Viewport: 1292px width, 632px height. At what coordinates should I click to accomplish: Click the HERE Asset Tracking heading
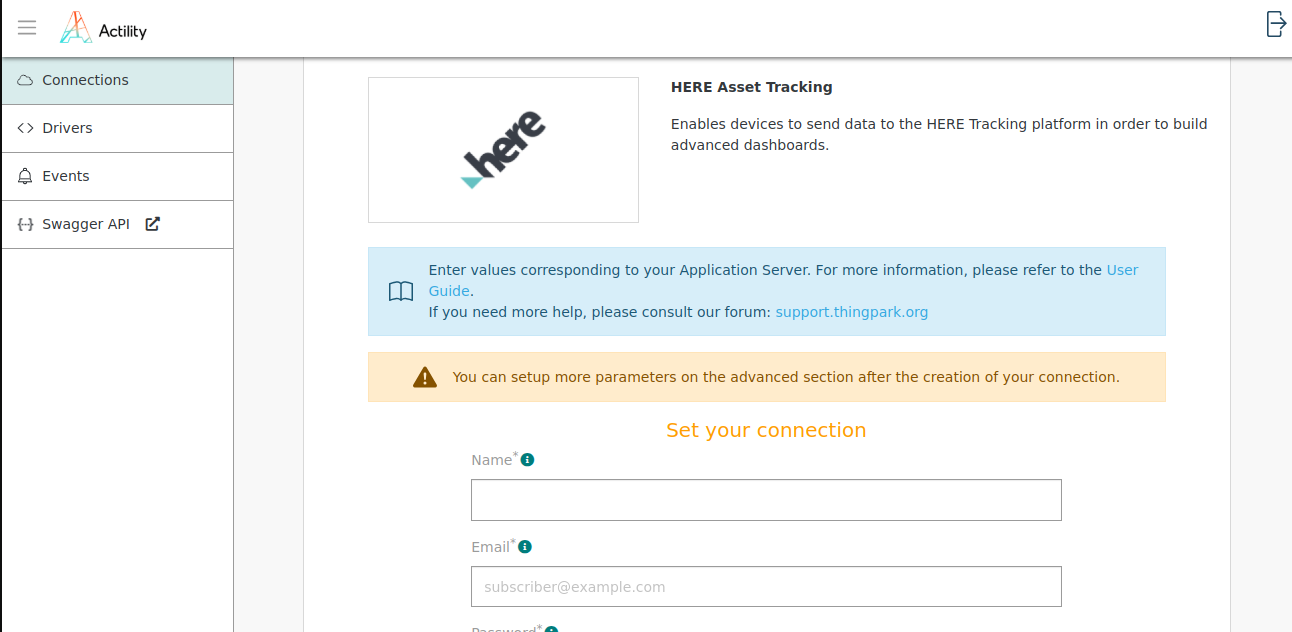pyautogui.click(x=752, y=87)
